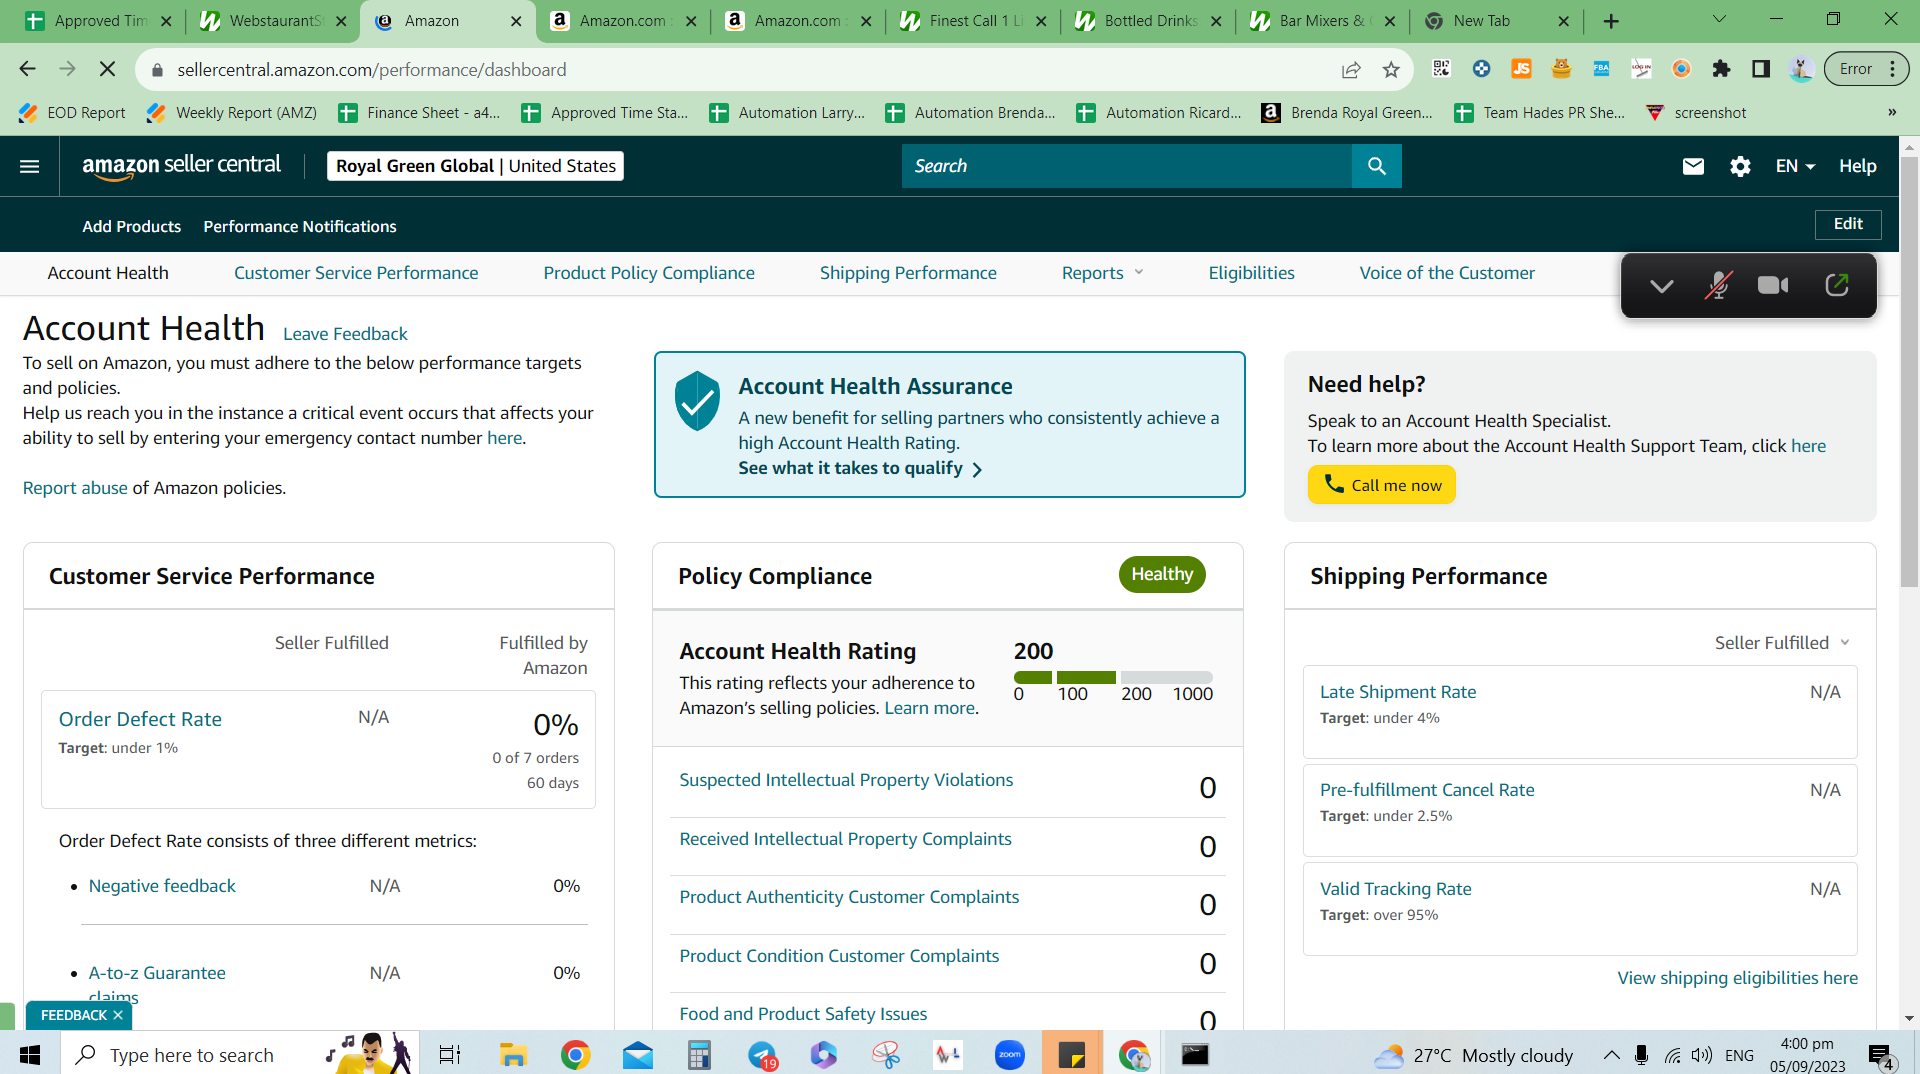
Task: Click the Task View taskbar icon
Action: coord(450,1054)
